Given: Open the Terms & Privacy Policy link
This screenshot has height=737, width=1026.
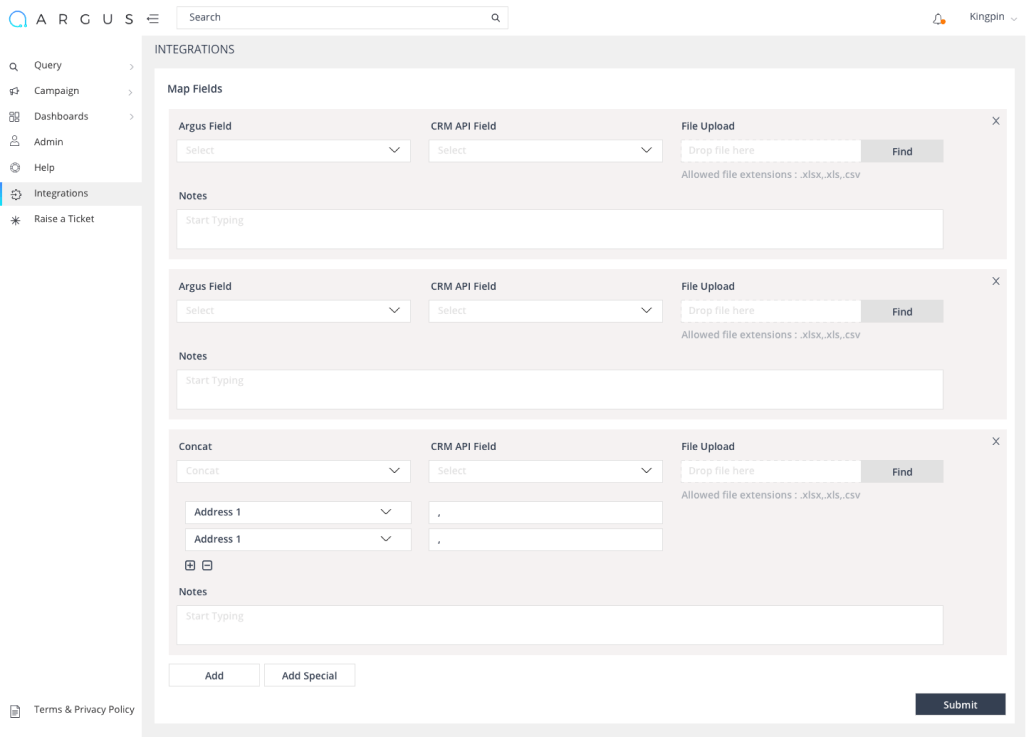Looking at the screenshot, I should [84, 710].
